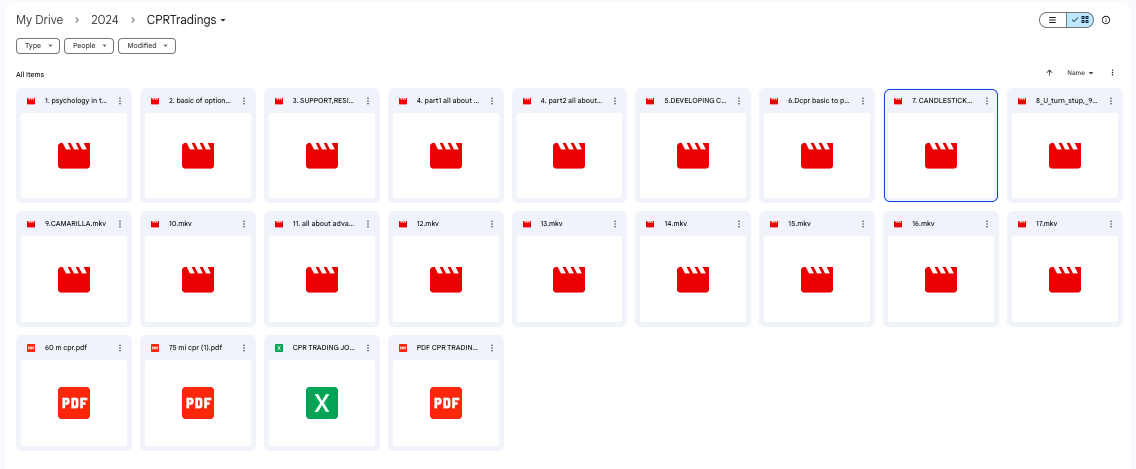1136x469 pixels.
Task: Open the Name sort options dropdown
Action: click(x=1080, y=73)
